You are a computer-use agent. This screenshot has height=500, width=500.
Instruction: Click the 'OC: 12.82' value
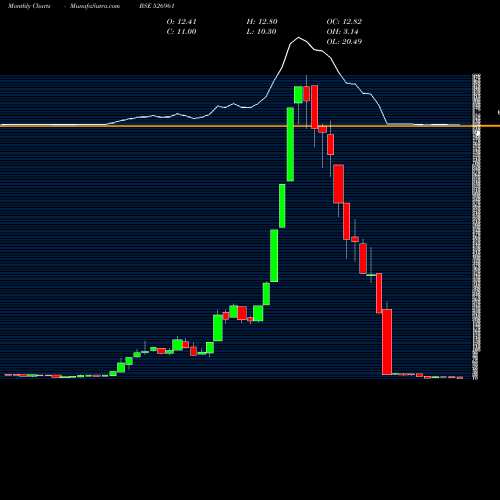coord(344,22)
